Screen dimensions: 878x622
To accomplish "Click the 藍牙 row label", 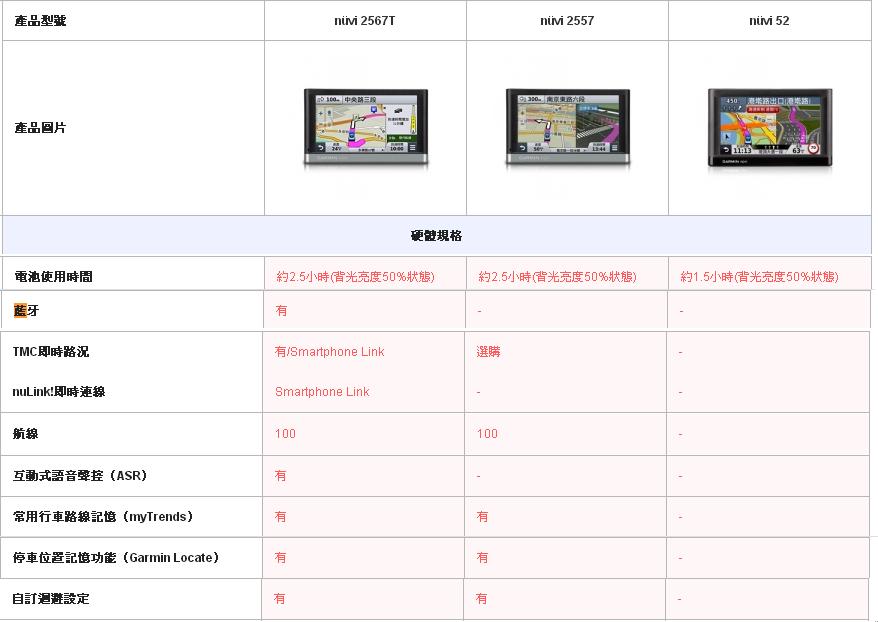I will 26,311.
